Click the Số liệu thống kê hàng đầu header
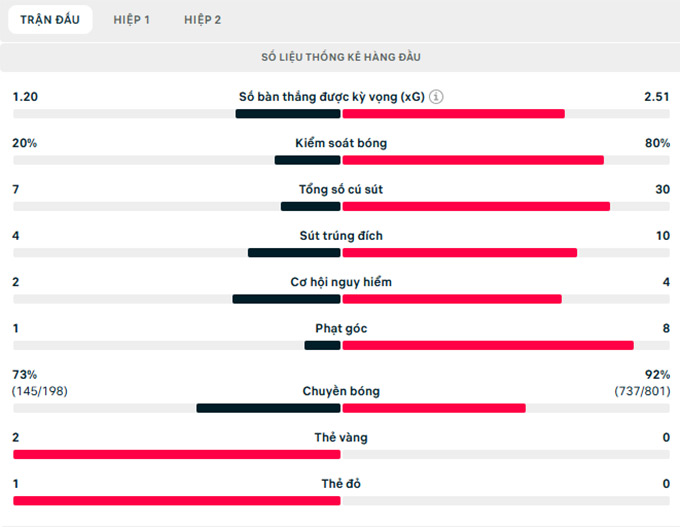 341,57
